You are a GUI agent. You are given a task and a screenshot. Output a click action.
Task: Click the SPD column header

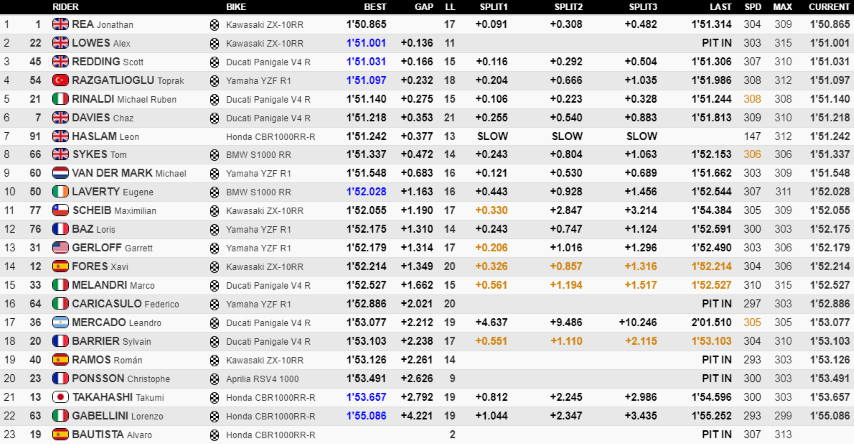pos(753,7)
